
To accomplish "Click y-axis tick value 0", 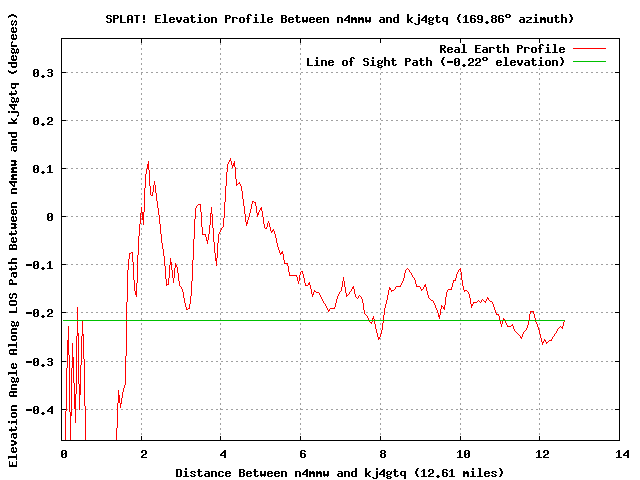I will [50, 217].
